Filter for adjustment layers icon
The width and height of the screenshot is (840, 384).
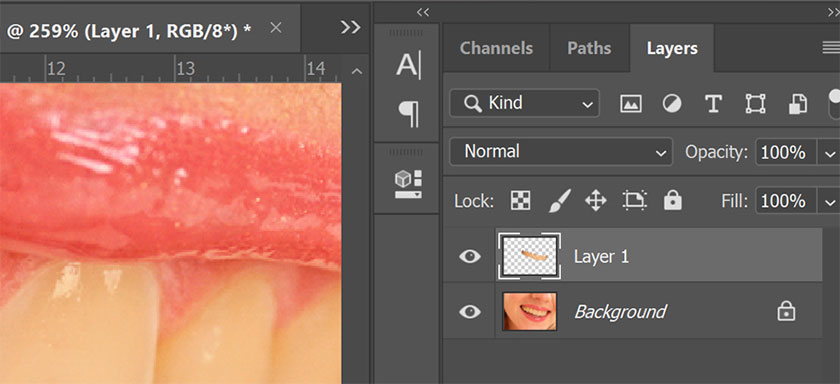click(672, 103)
